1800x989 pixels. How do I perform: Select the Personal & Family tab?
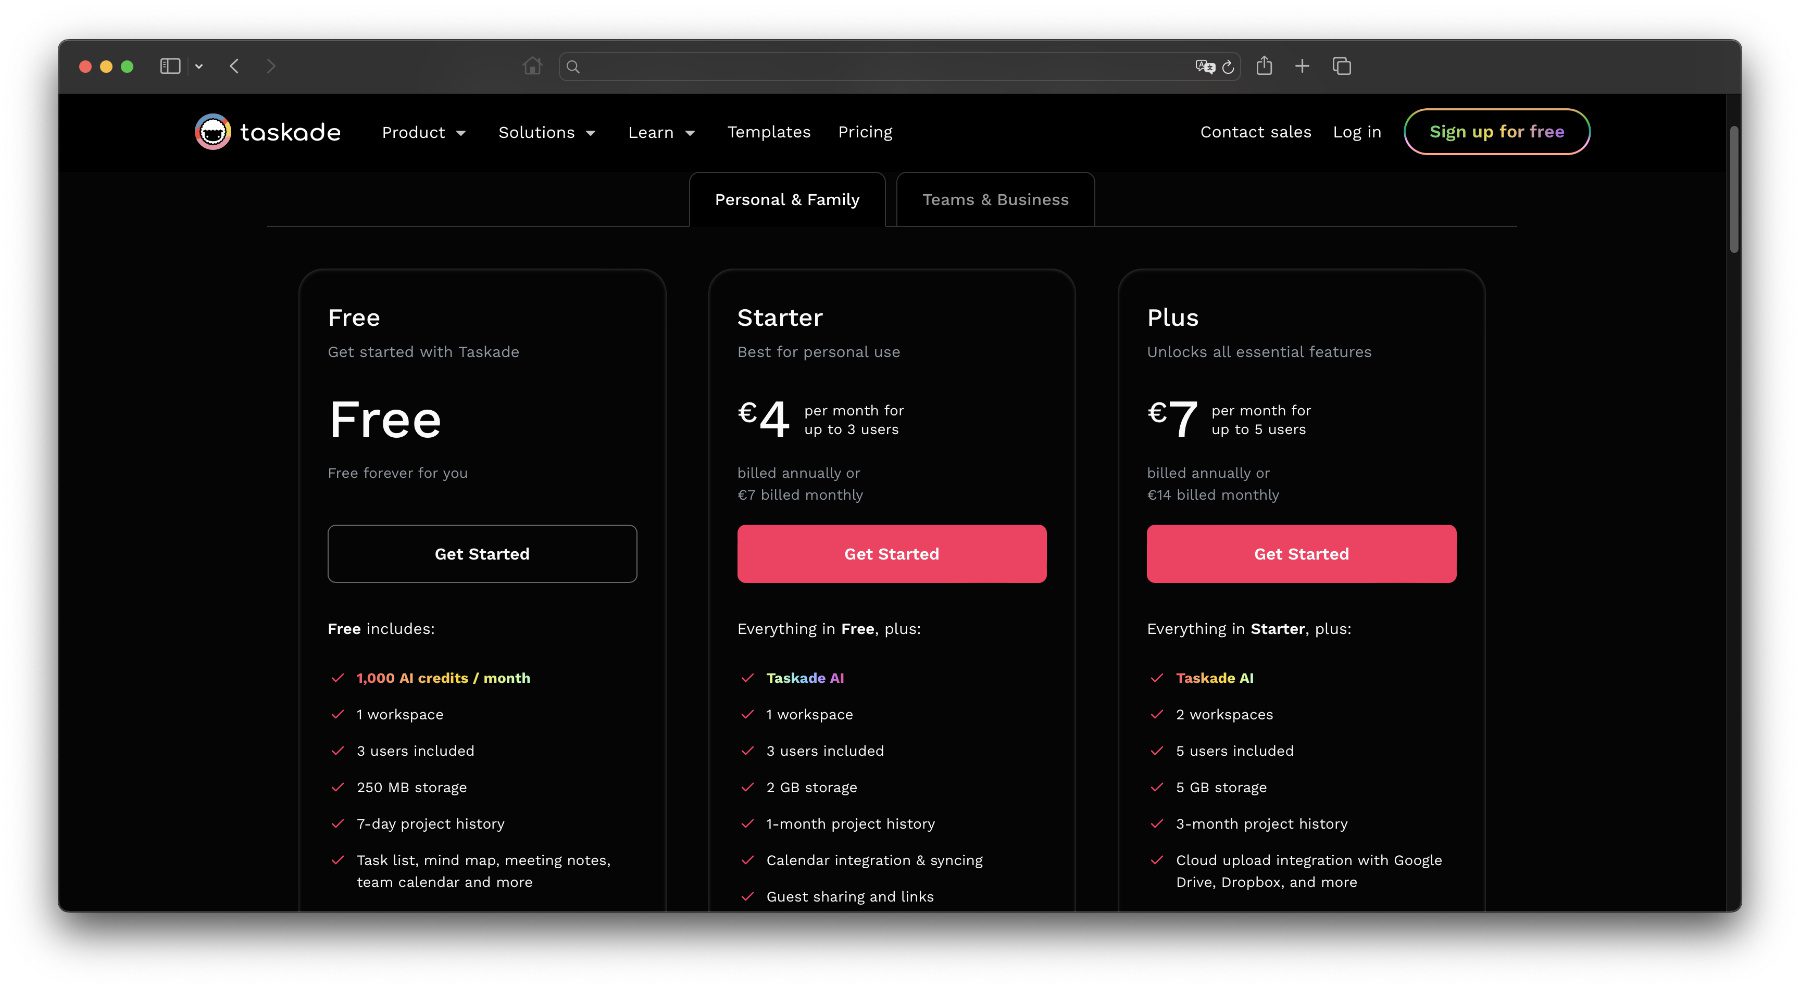(787, 200)
